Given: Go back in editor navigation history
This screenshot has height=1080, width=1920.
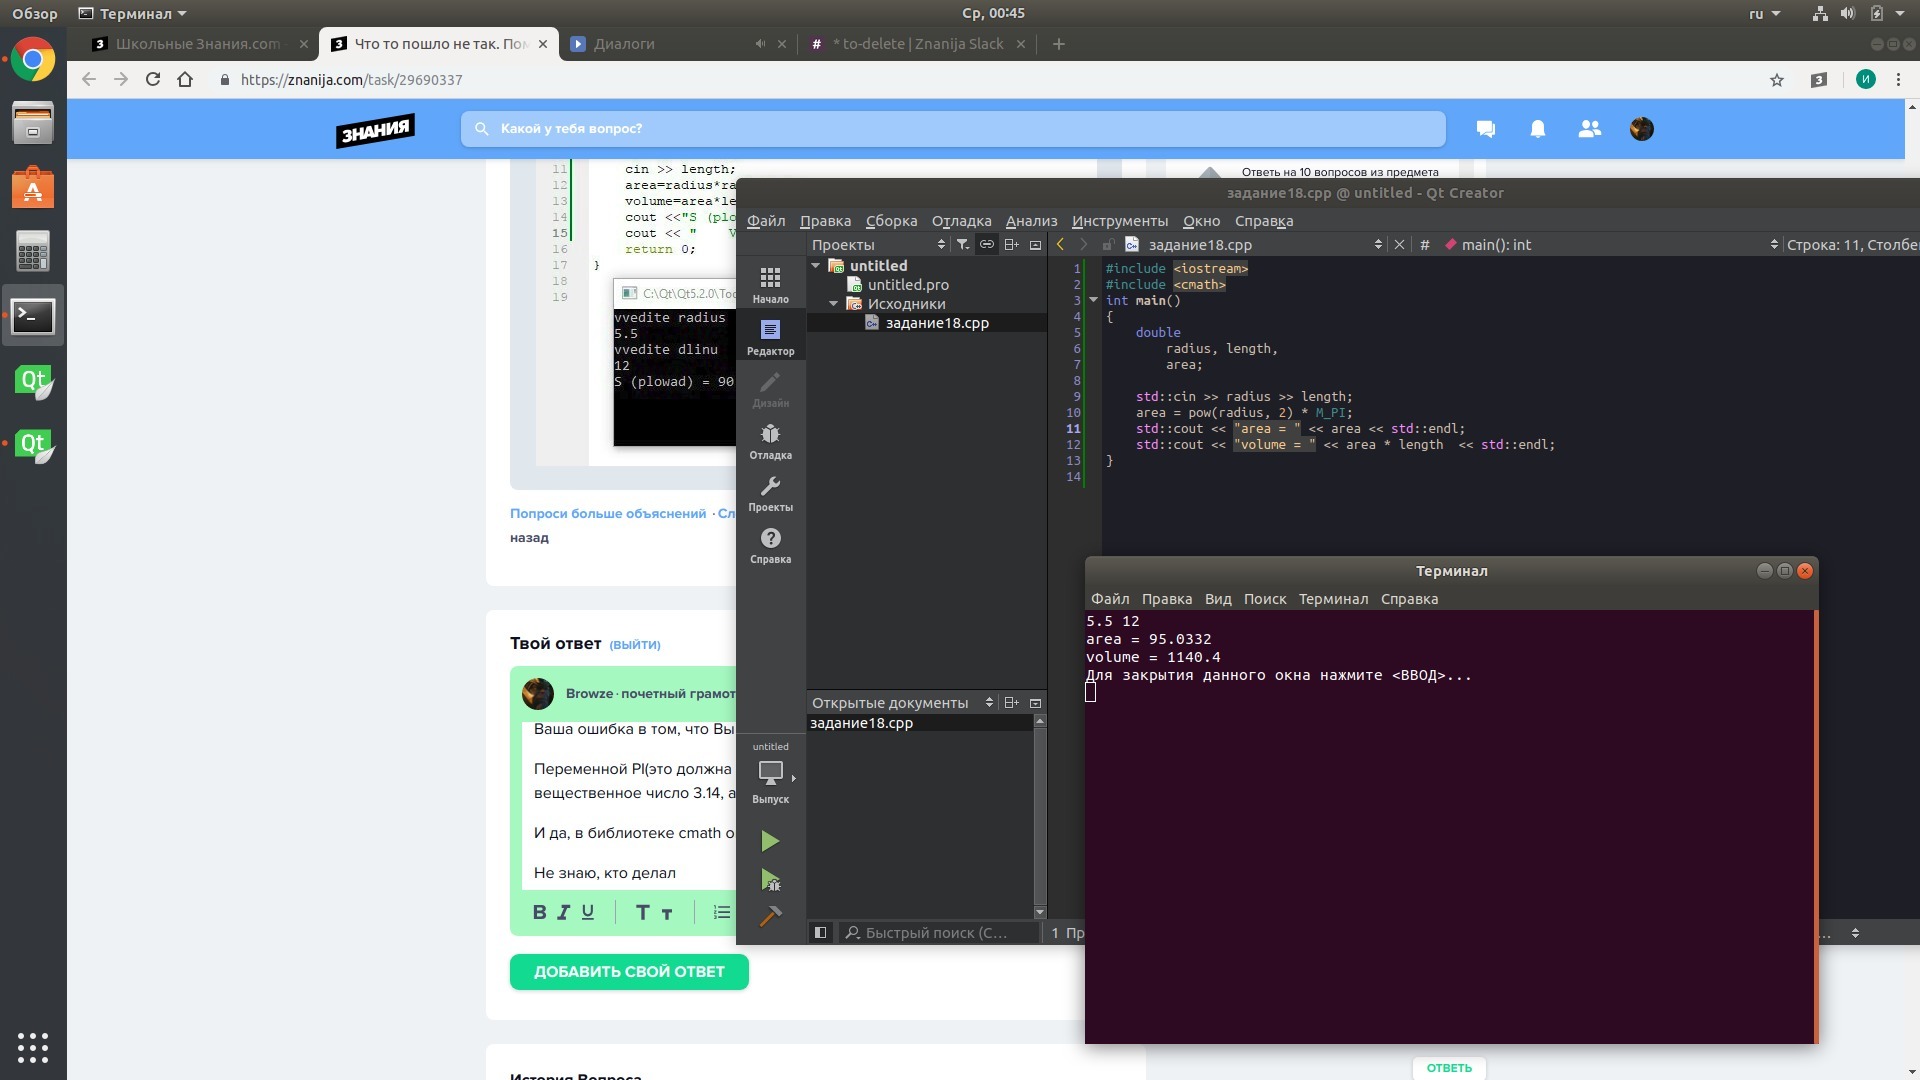Looking at the screenshot, I should coord(1061,245).
